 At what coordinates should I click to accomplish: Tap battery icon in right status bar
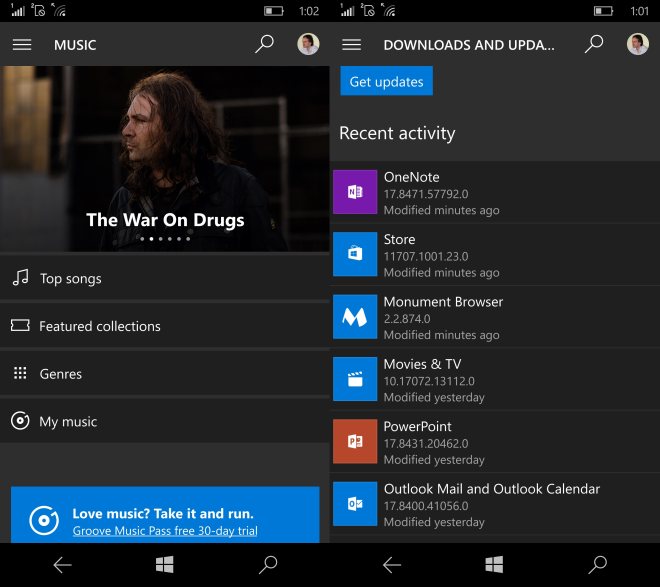coord(603,11)
